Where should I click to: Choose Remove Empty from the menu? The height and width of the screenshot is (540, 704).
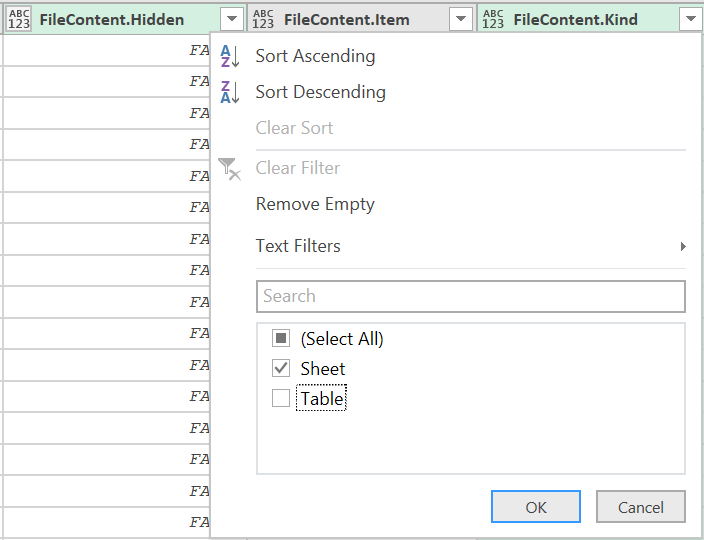click(x=315, y=205)
